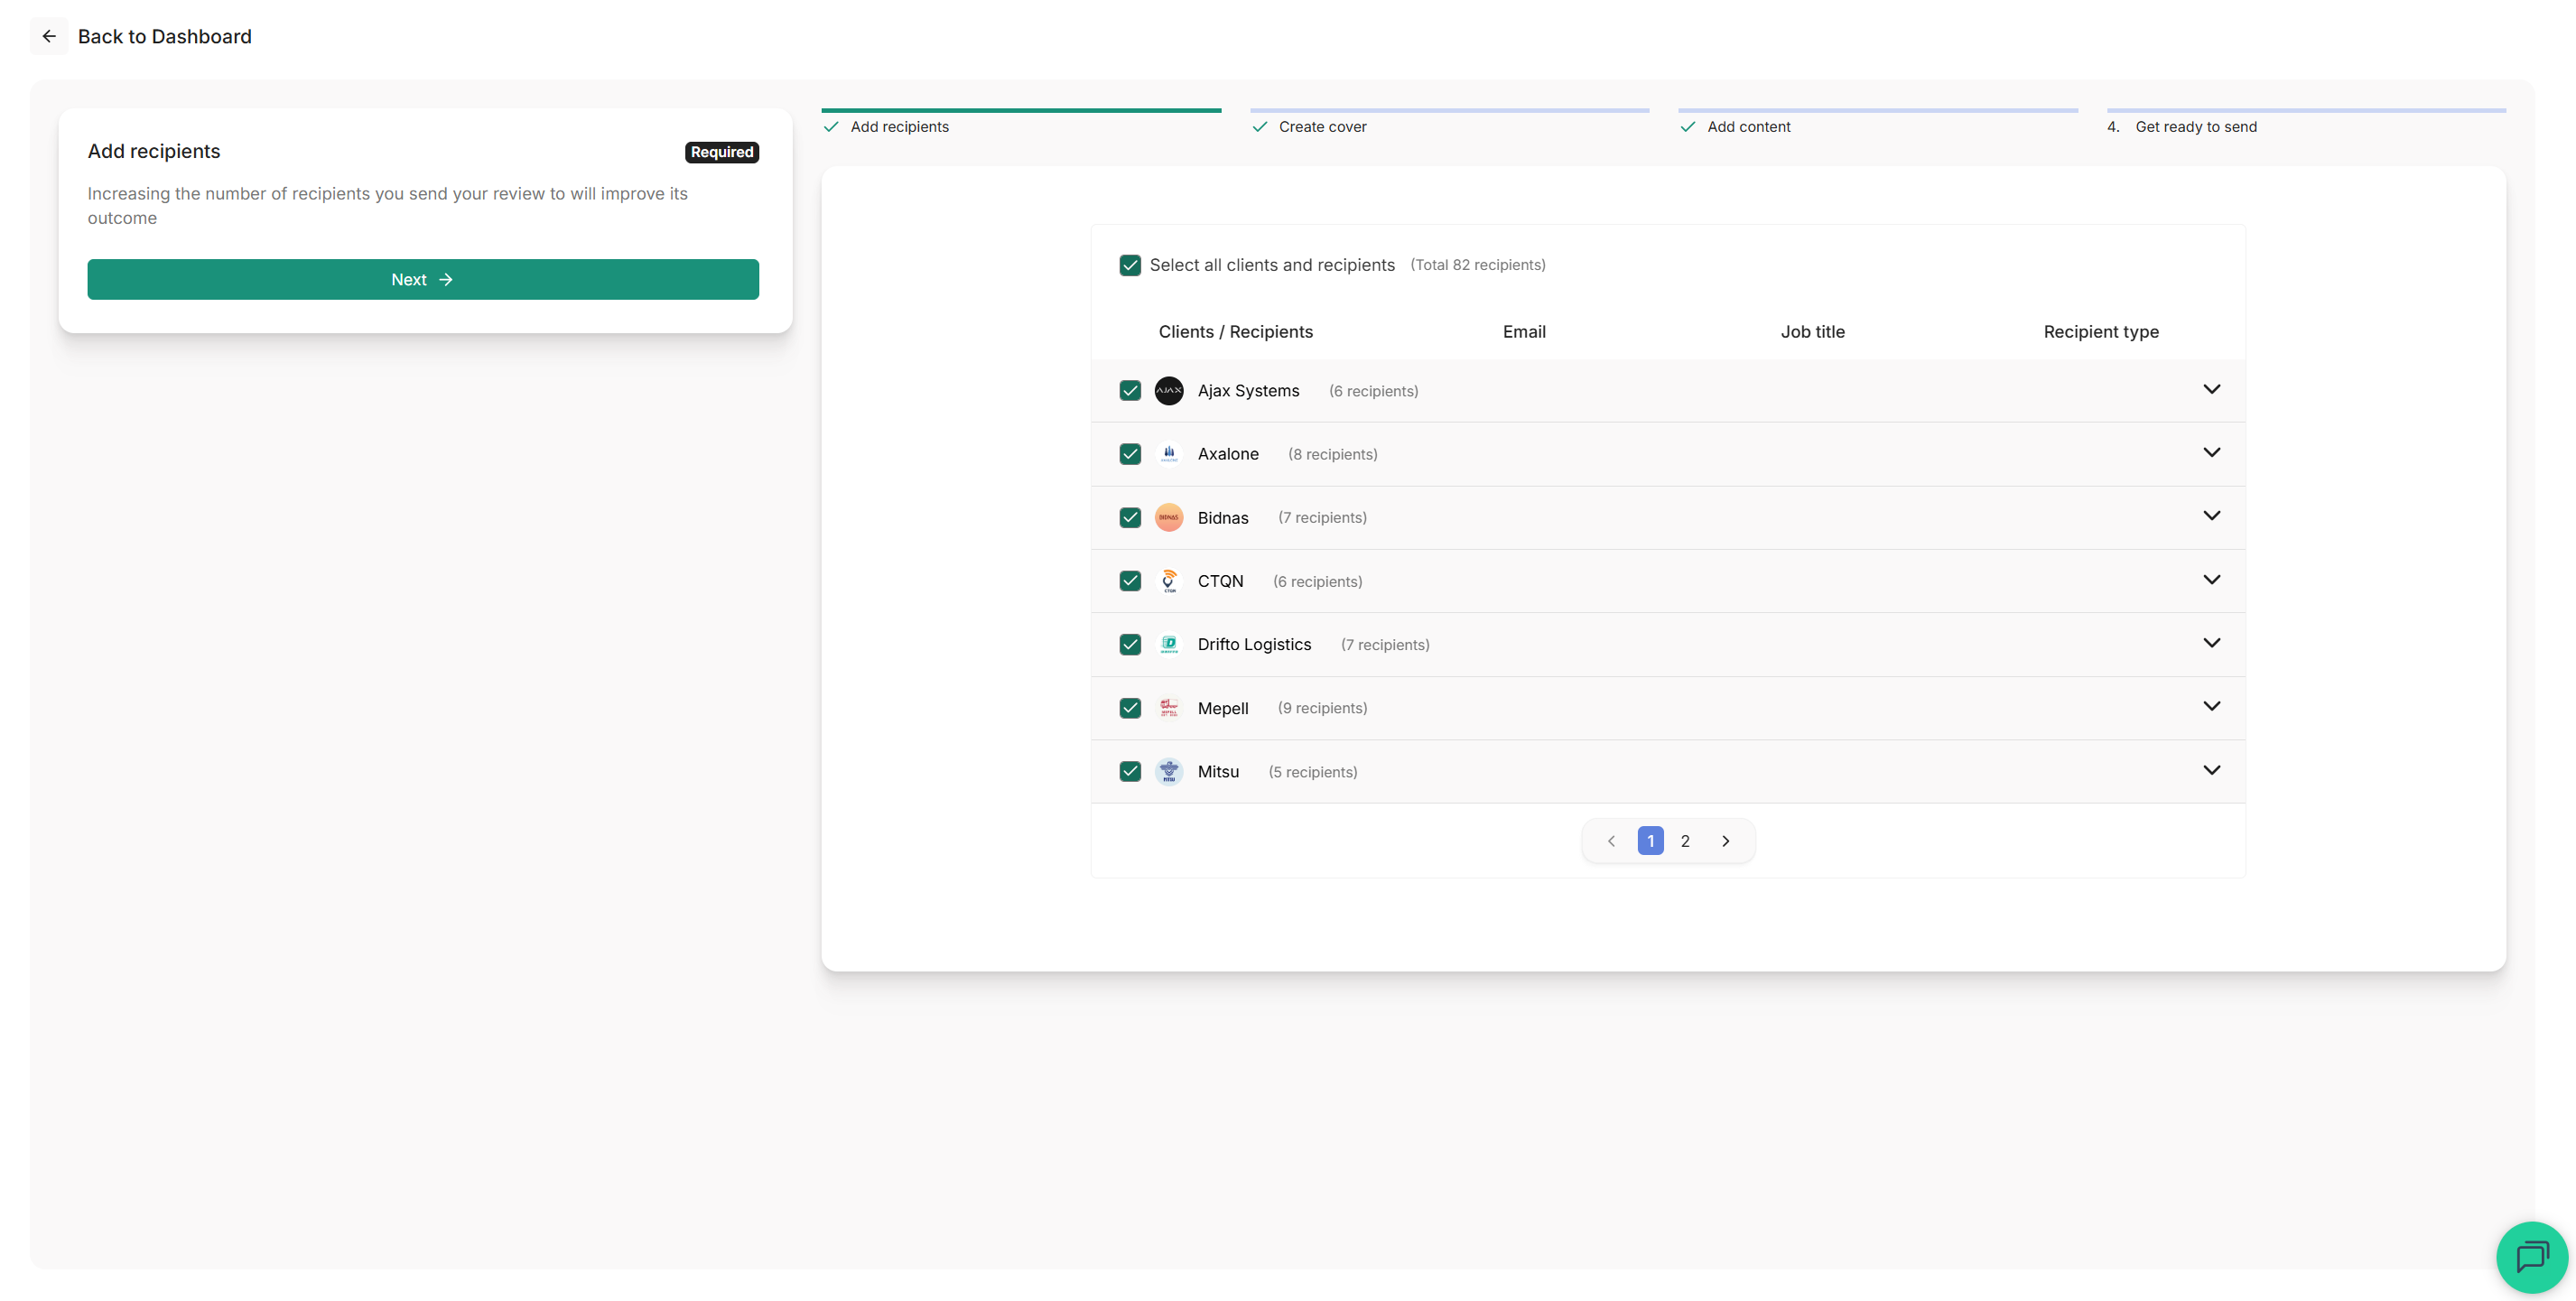Go to the Add content step

1748,127
